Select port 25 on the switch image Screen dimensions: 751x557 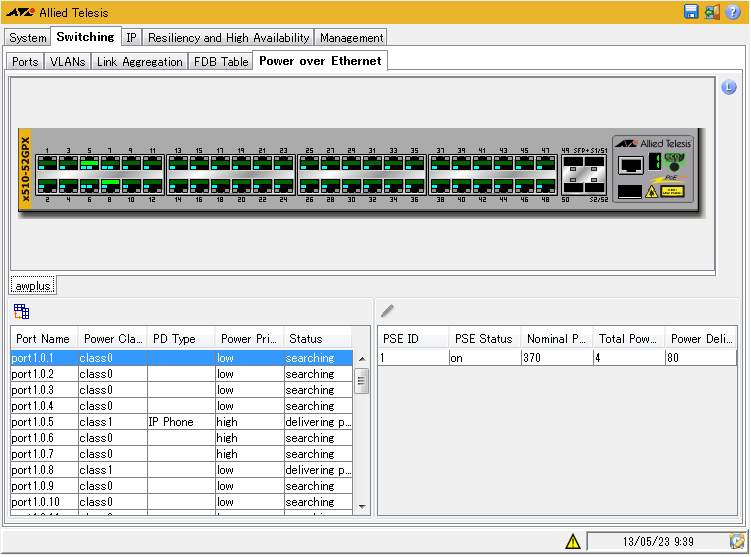click(309, 163)
